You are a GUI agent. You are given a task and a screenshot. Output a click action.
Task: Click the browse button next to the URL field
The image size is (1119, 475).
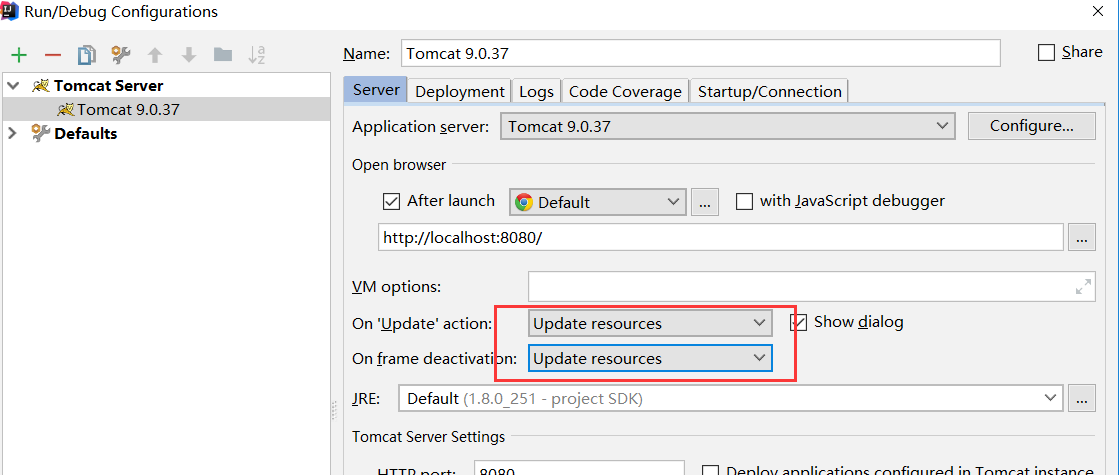point(1081,237)
